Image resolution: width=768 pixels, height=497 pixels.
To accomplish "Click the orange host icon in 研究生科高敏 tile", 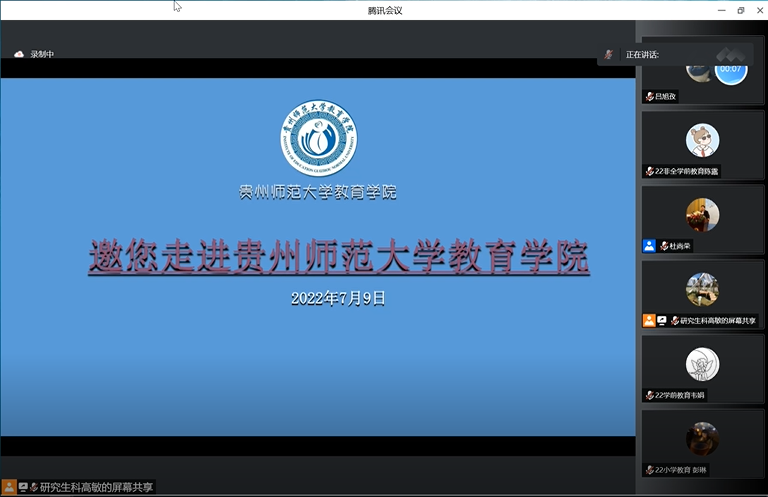I will coord(649,321).
